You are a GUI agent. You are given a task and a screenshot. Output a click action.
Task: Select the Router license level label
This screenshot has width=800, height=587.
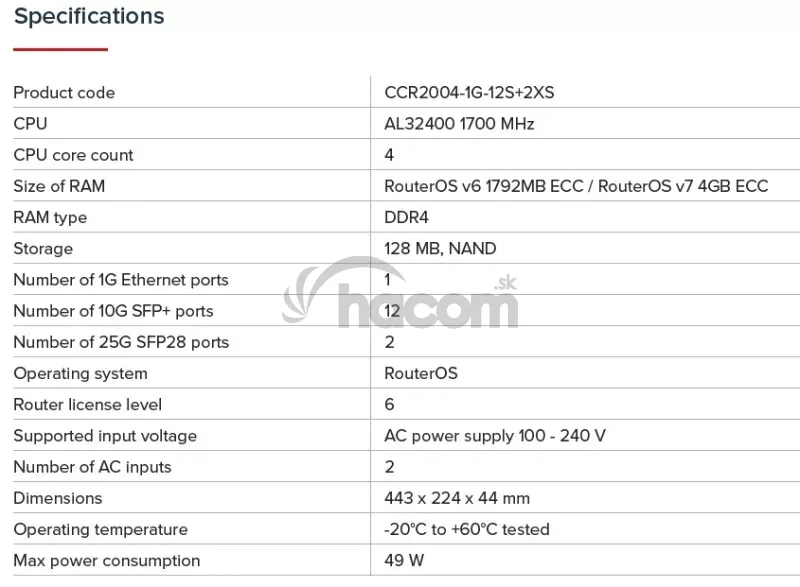coord(87,404)
